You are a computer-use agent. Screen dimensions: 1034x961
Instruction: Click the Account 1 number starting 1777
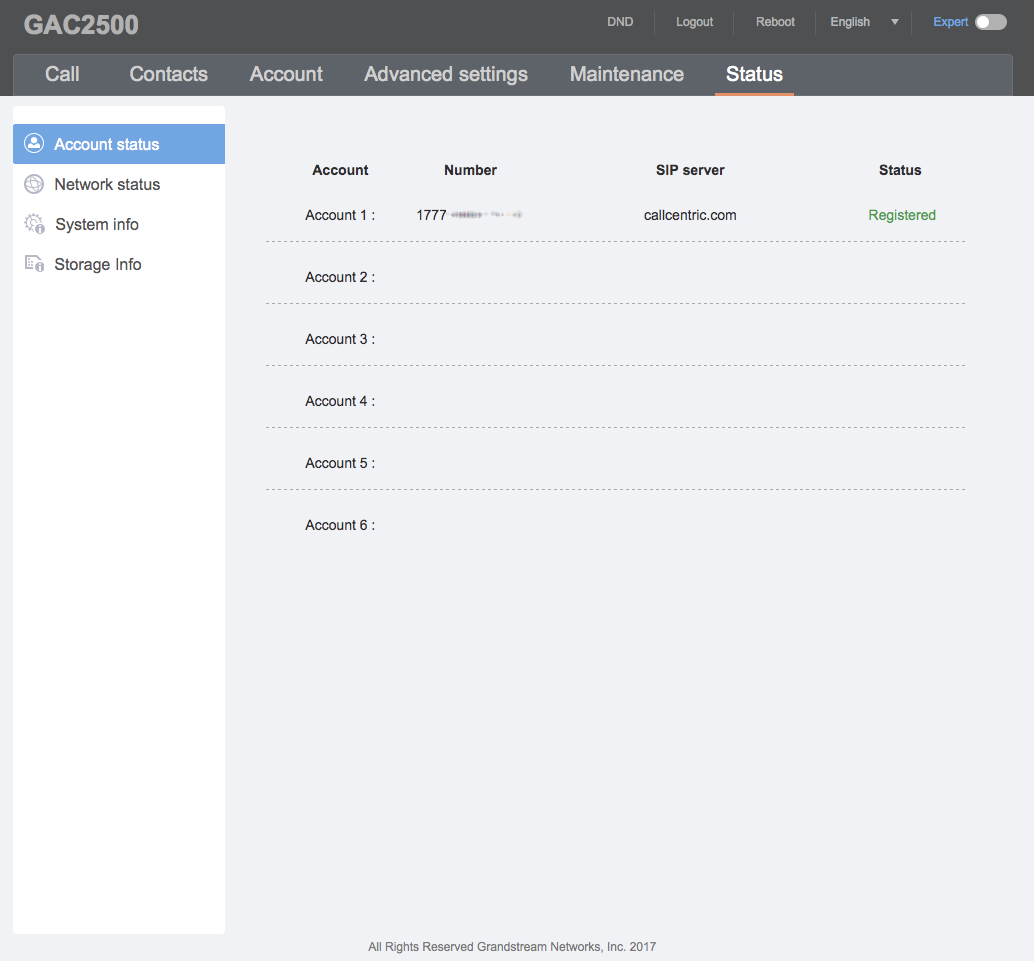pyautogui.click(x=470, y=215)
